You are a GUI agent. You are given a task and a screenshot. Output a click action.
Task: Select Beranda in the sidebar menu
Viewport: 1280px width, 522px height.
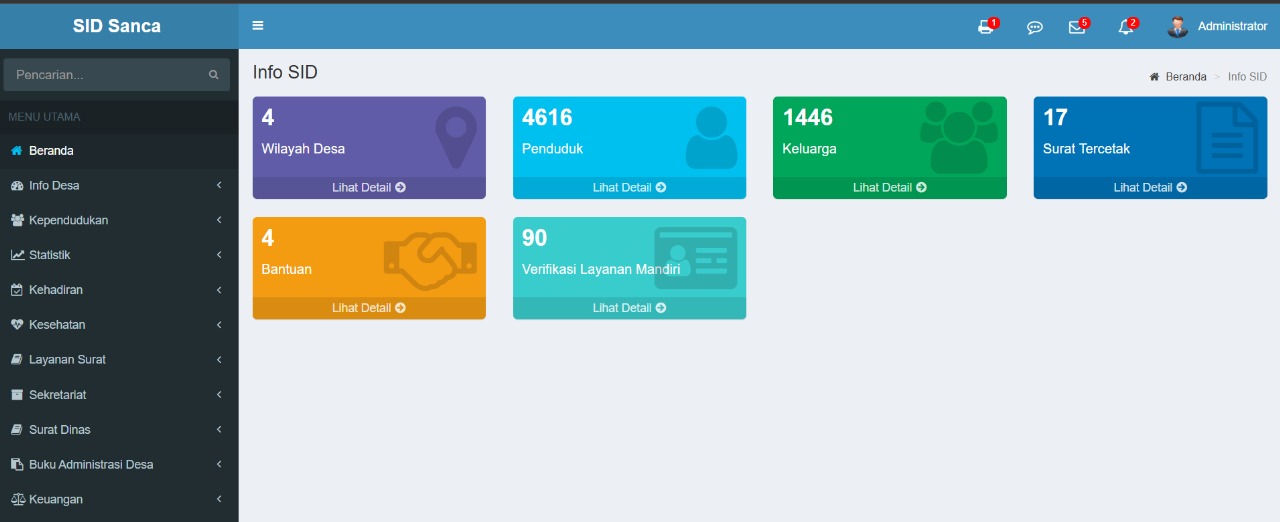[51, 151]
